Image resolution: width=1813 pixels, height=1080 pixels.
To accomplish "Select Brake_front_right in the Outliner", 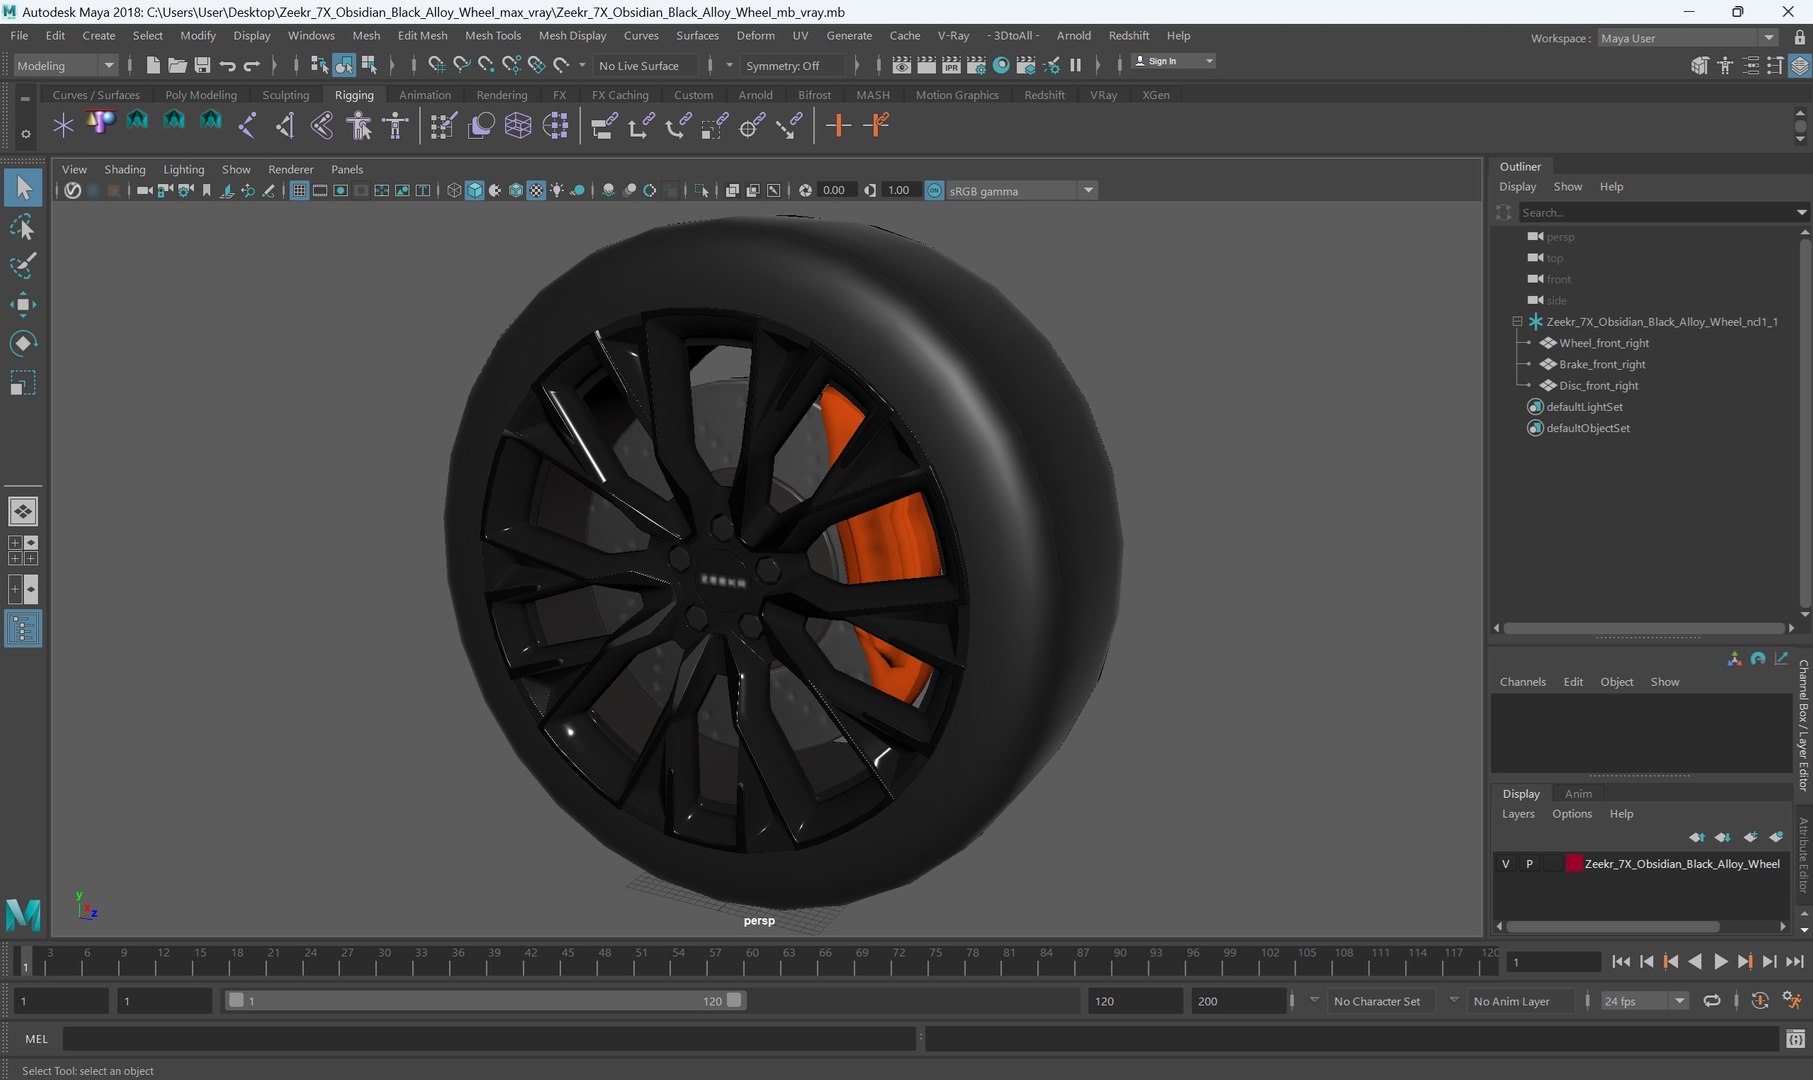I will 1602,364.
